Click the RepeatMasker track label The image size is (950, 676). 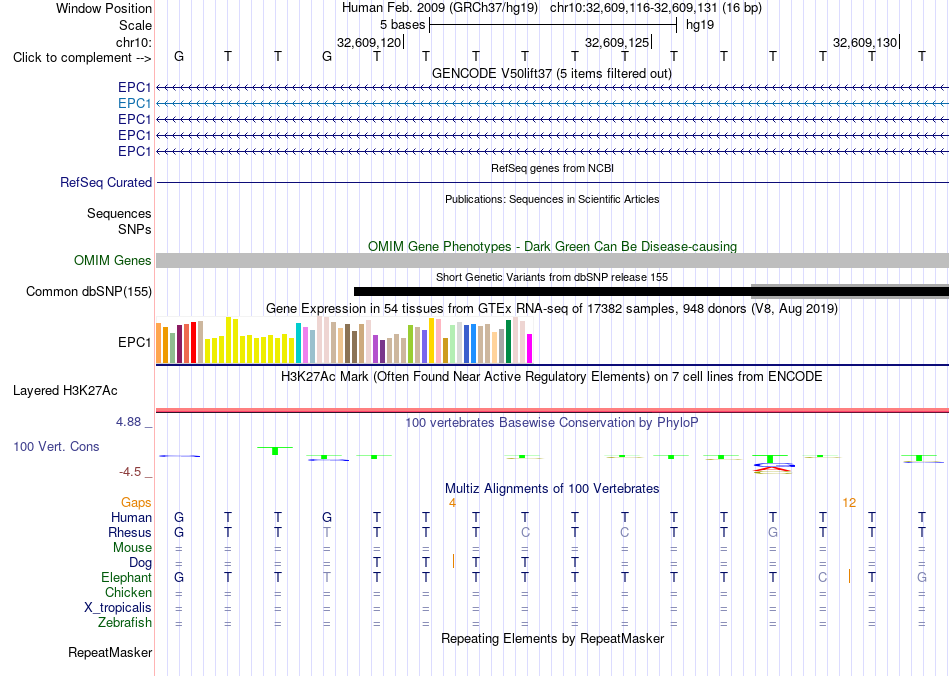pos(110,652)
